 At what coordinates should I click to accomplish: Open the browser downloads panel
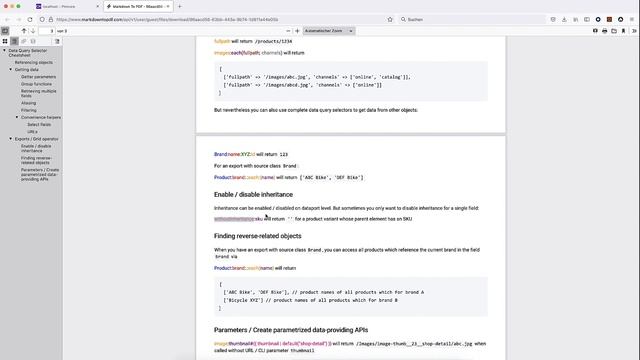pyautogui.click(x=564, y=19)
